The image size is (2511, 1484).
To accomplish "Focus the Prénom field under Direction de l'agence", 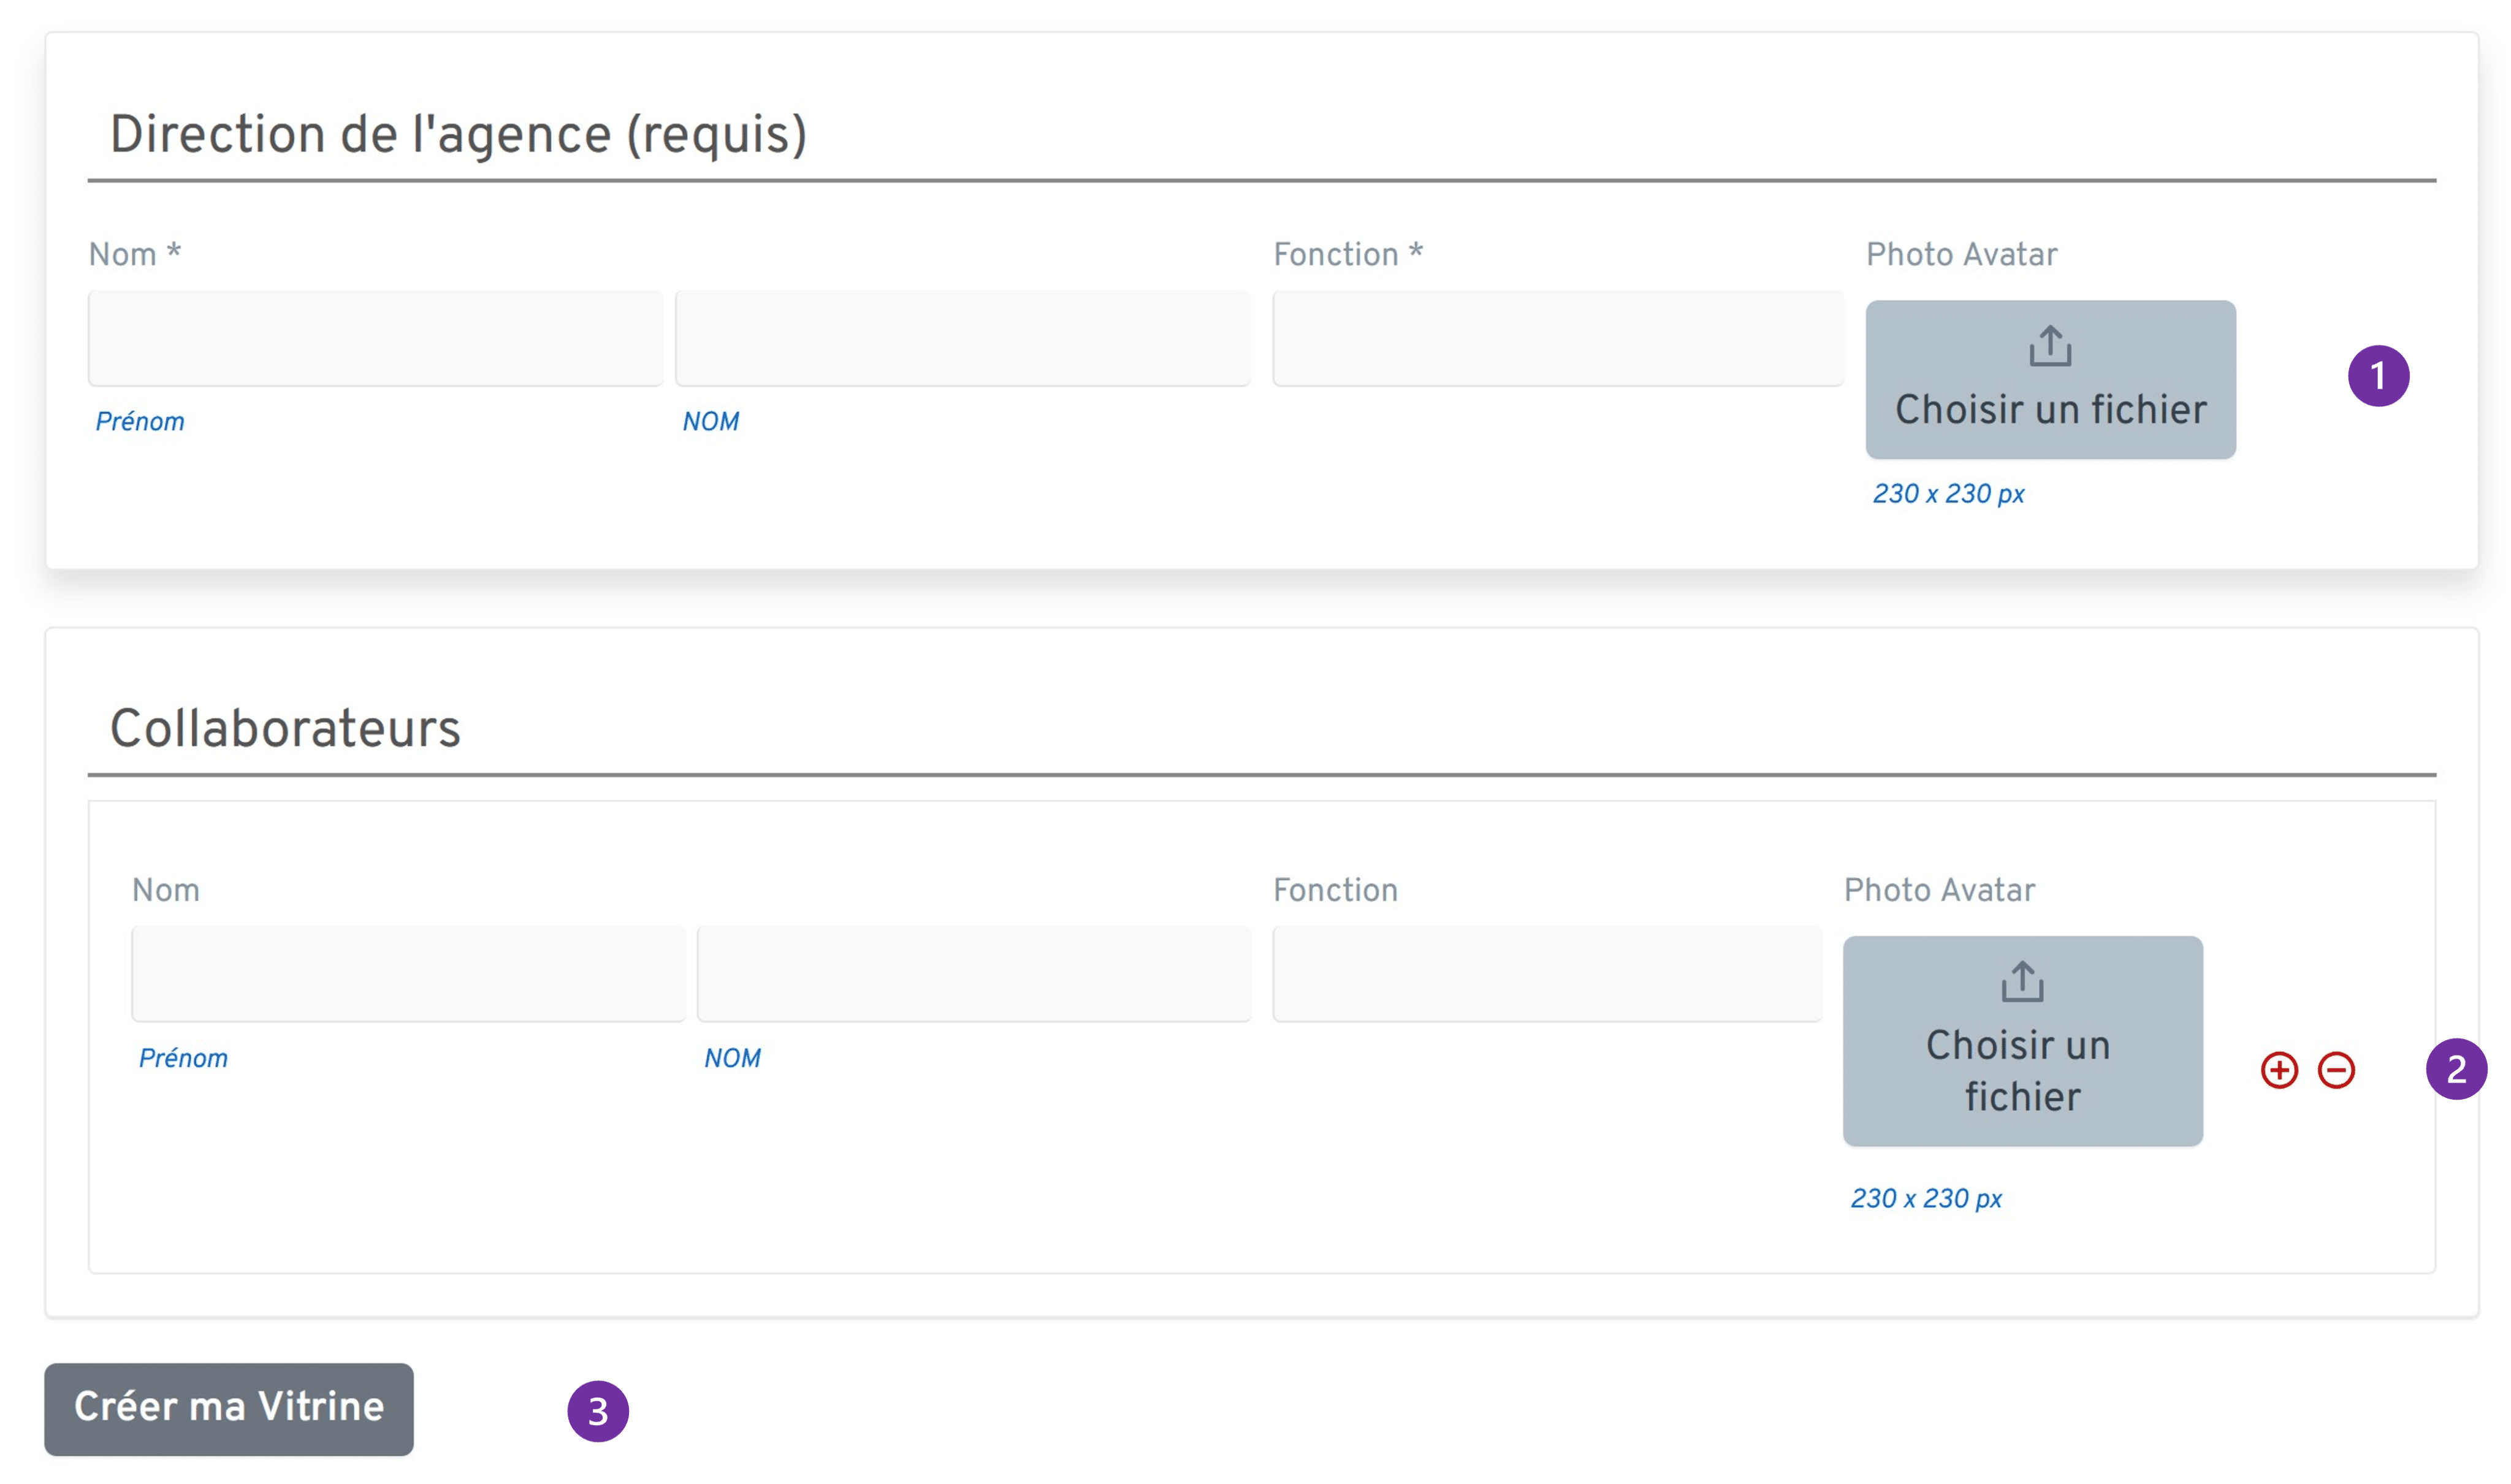I will pyautogui.click(x=375, y=338).
